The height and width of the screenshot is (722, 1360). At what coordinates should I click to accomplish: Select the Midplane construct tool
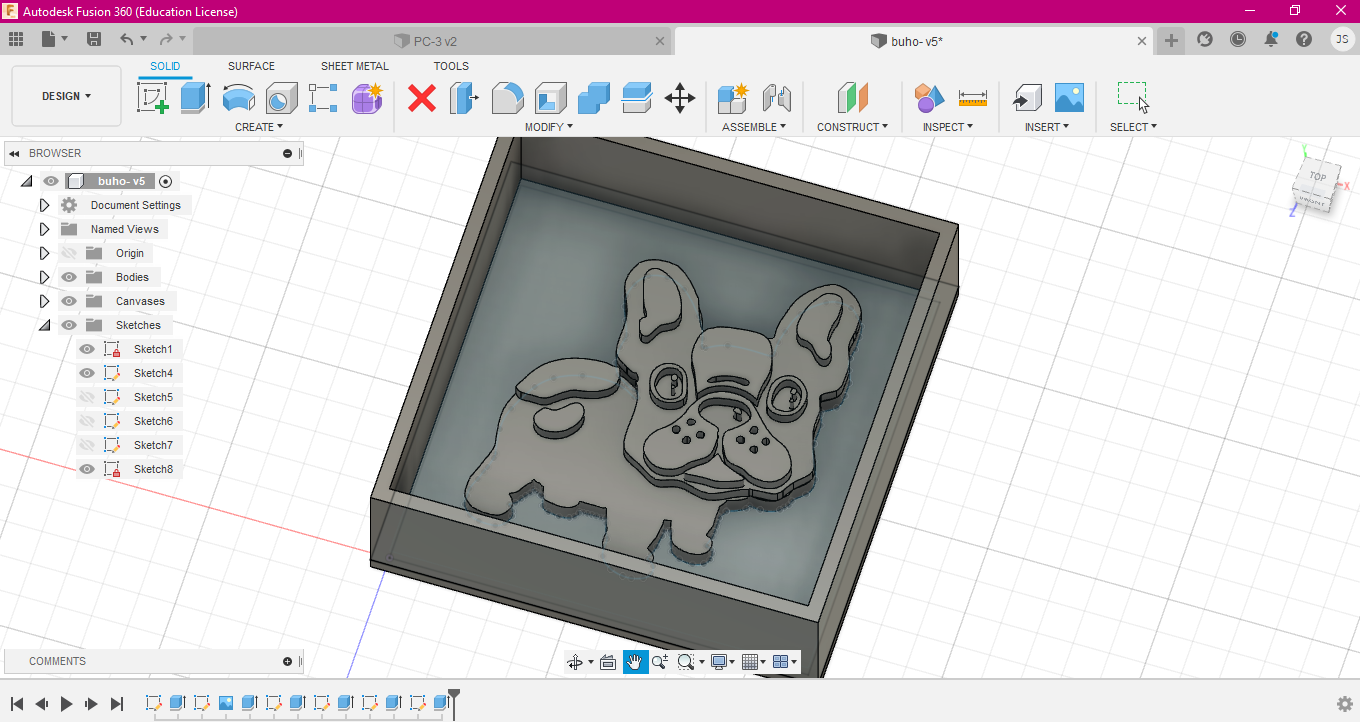coord(852,98)
